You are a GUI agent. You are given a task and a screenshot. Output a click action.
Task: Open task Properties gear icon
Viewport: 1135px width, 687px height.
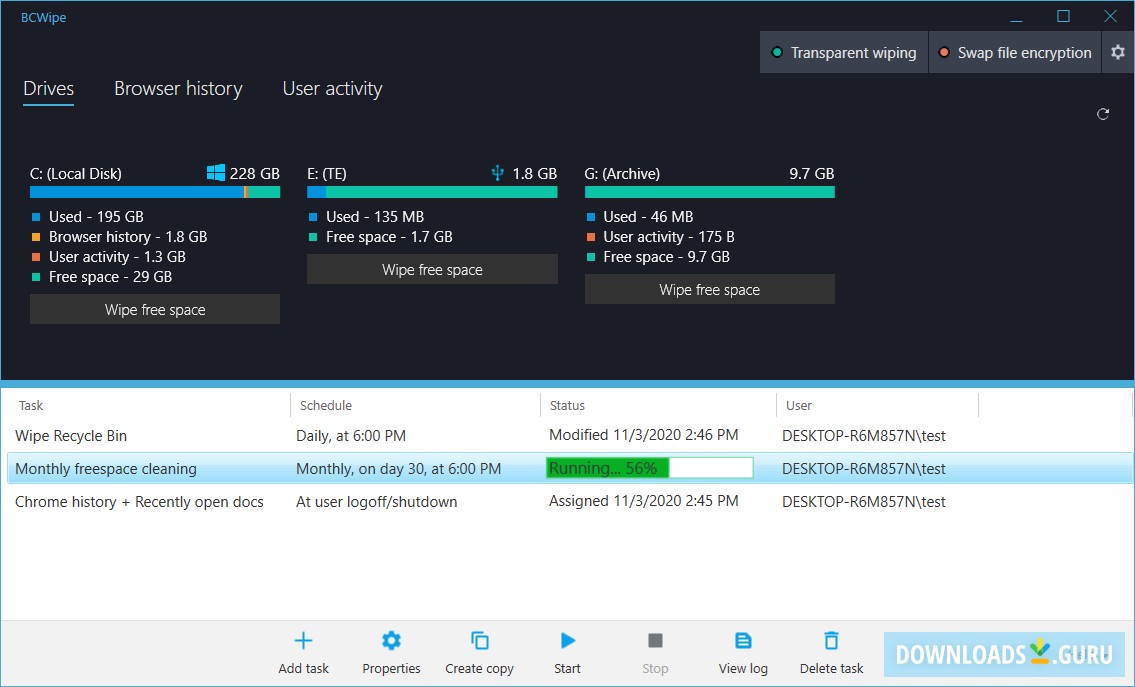tap(391, 641)
